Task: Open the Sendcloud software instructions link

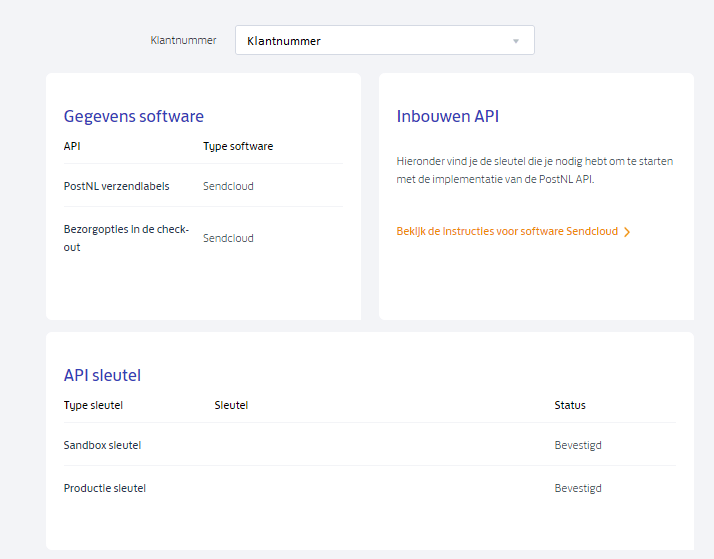Action: pos(507,231)
